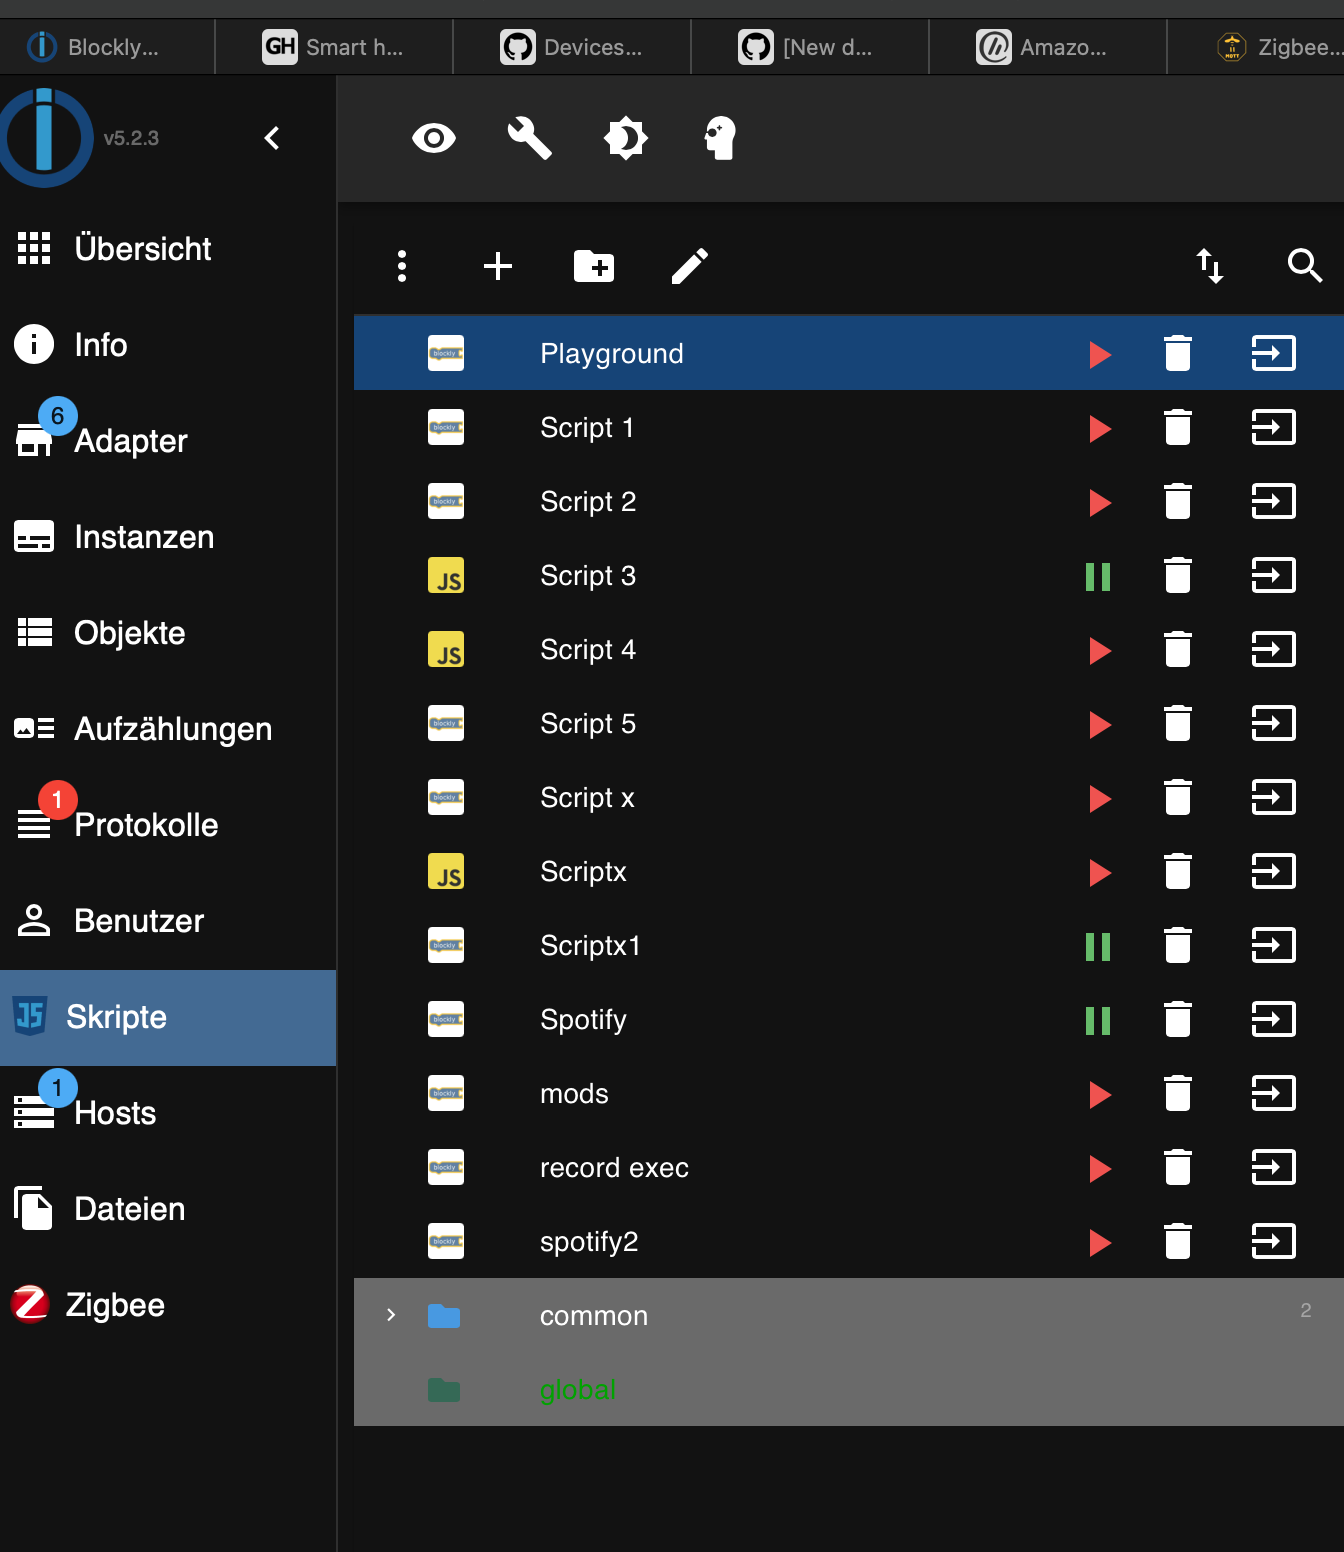Click the pencil edit icon
1344x1552 pixels.
click(690, 266)
